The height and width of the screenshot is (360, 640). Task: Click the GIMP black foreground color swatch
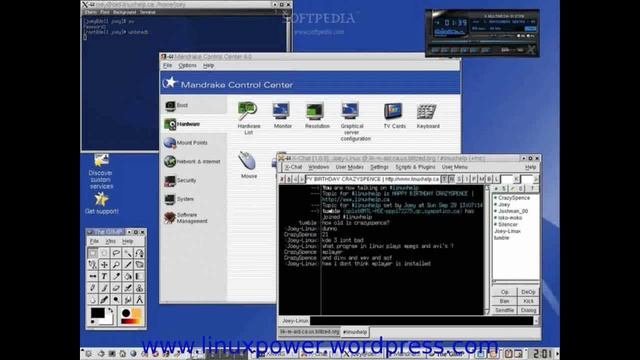[98, 313]
